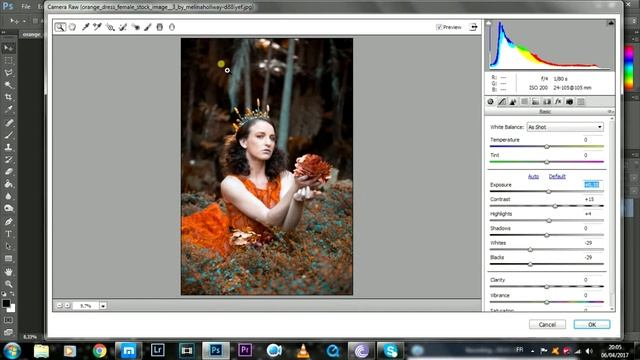Toggle highlight clipping warning in histogram
Screen dimensions: 640x360
(x=611, y=23)
